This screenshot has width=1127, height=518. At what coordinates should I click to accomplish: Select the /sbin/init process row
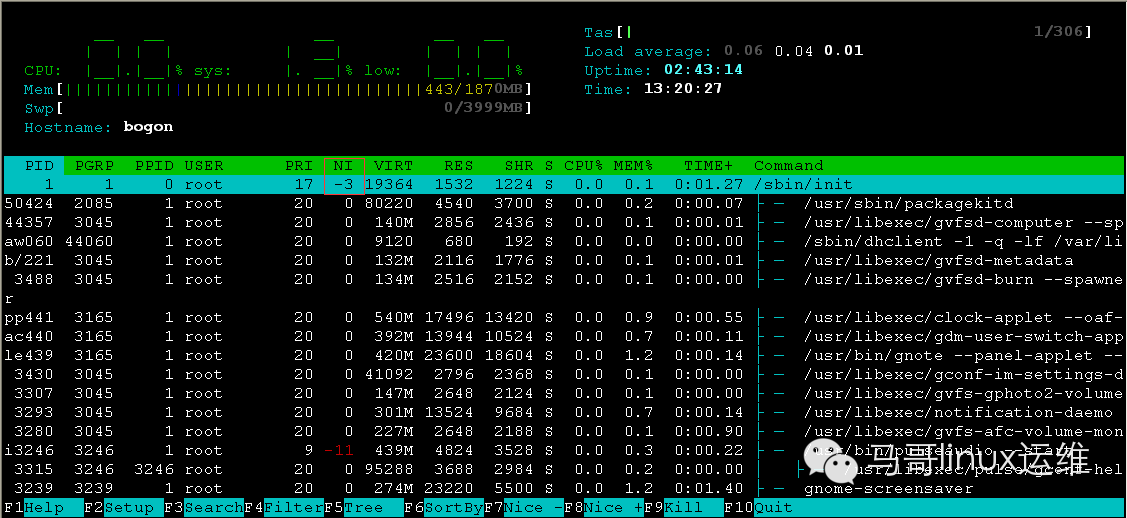tap(564, 185)
